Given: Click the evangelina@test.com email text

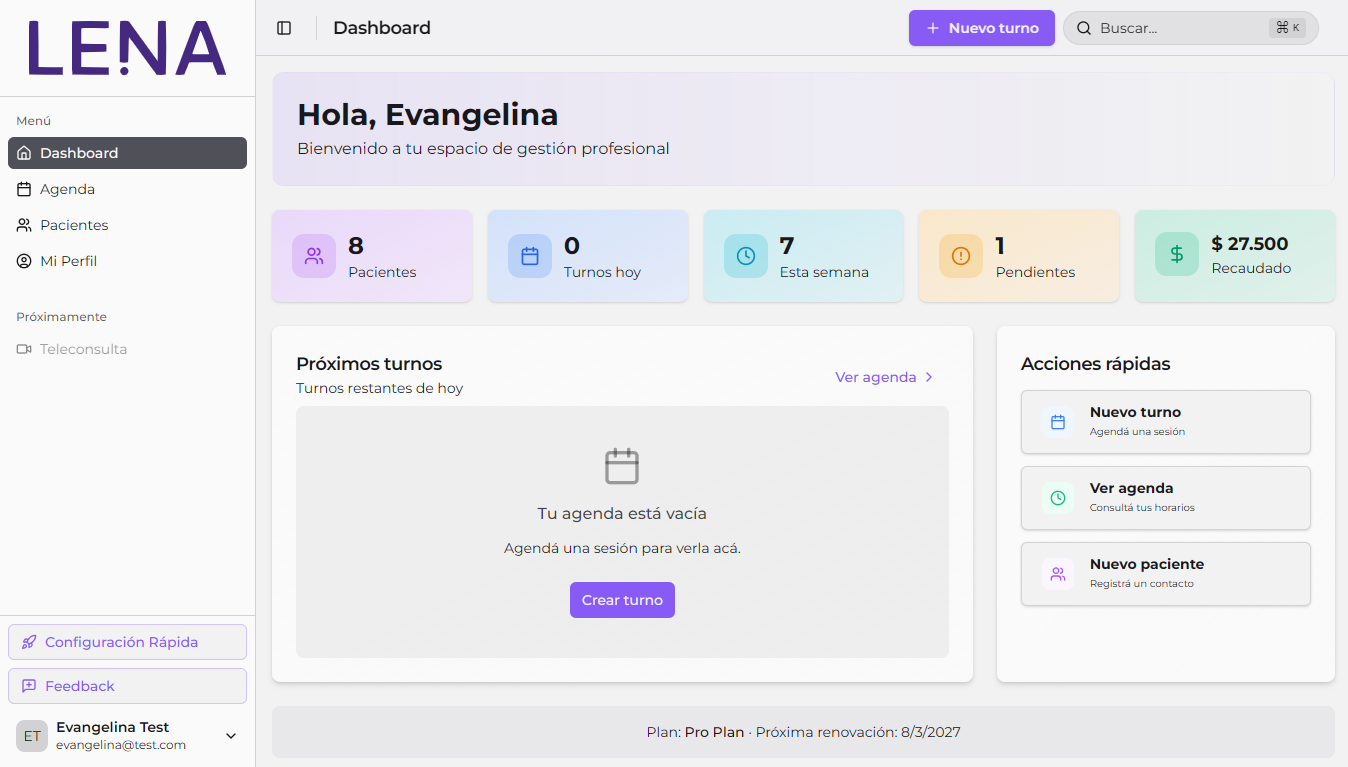Looking at the screenshot, I should point(121,745).
